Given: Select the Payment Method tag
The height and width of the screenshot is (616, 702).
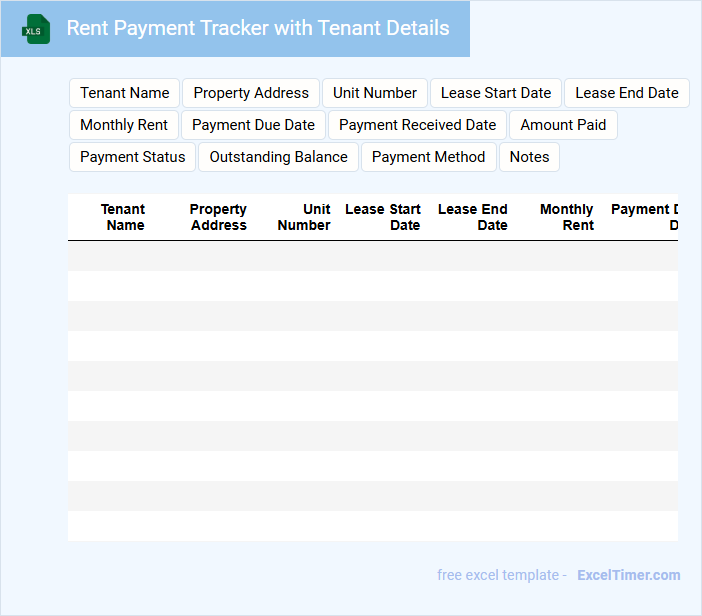Looking at the screenshot, I should coord(428,157).
